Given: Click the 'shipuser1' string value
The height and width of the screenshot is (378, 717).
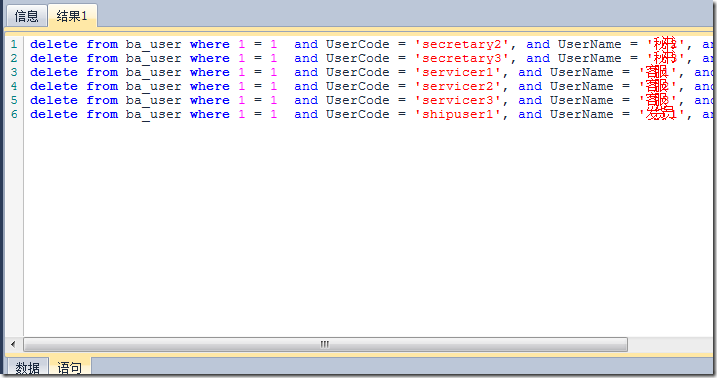Looking at the screenshot, I should point(458,114).
